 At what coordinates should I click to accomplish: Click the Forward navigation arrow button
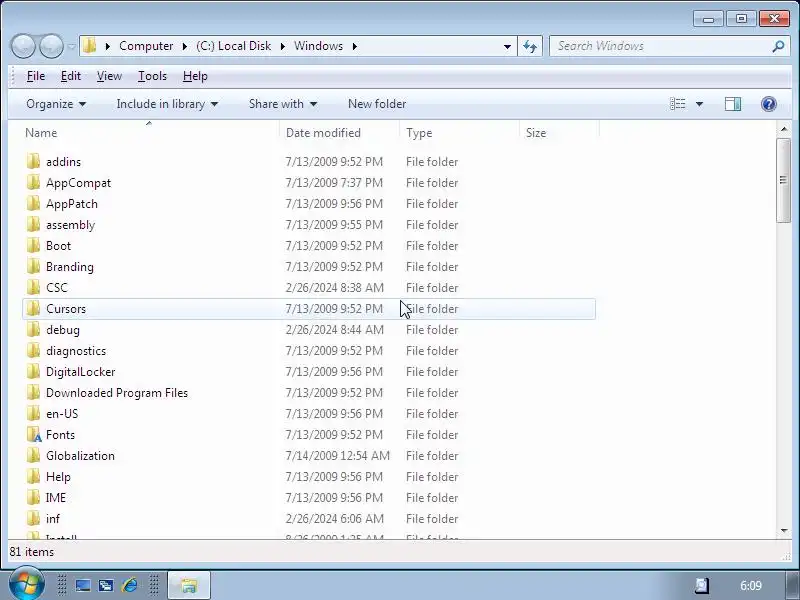click(51, 46)
